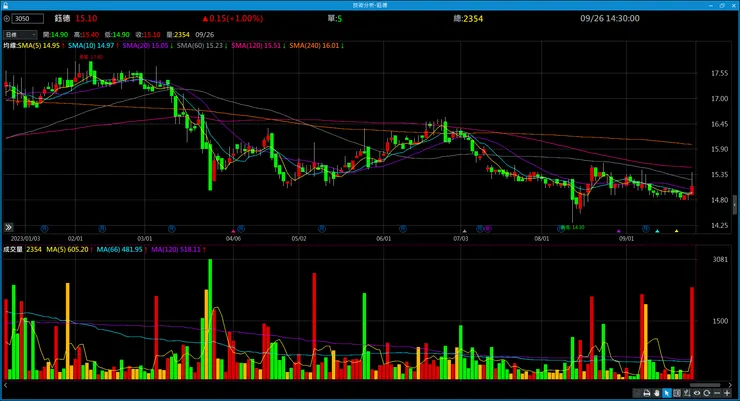Click the 17.55 price axis label

(x=719, y=73)
